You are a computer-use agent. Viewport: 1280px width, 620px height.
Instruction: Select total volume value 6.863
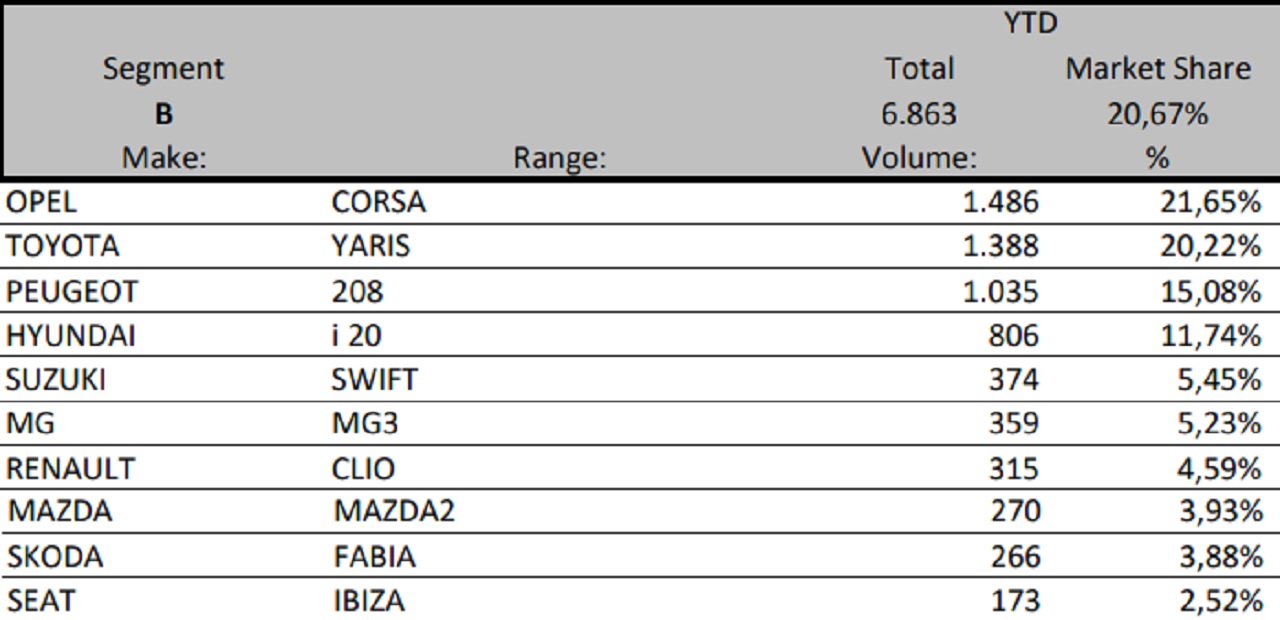919,114
